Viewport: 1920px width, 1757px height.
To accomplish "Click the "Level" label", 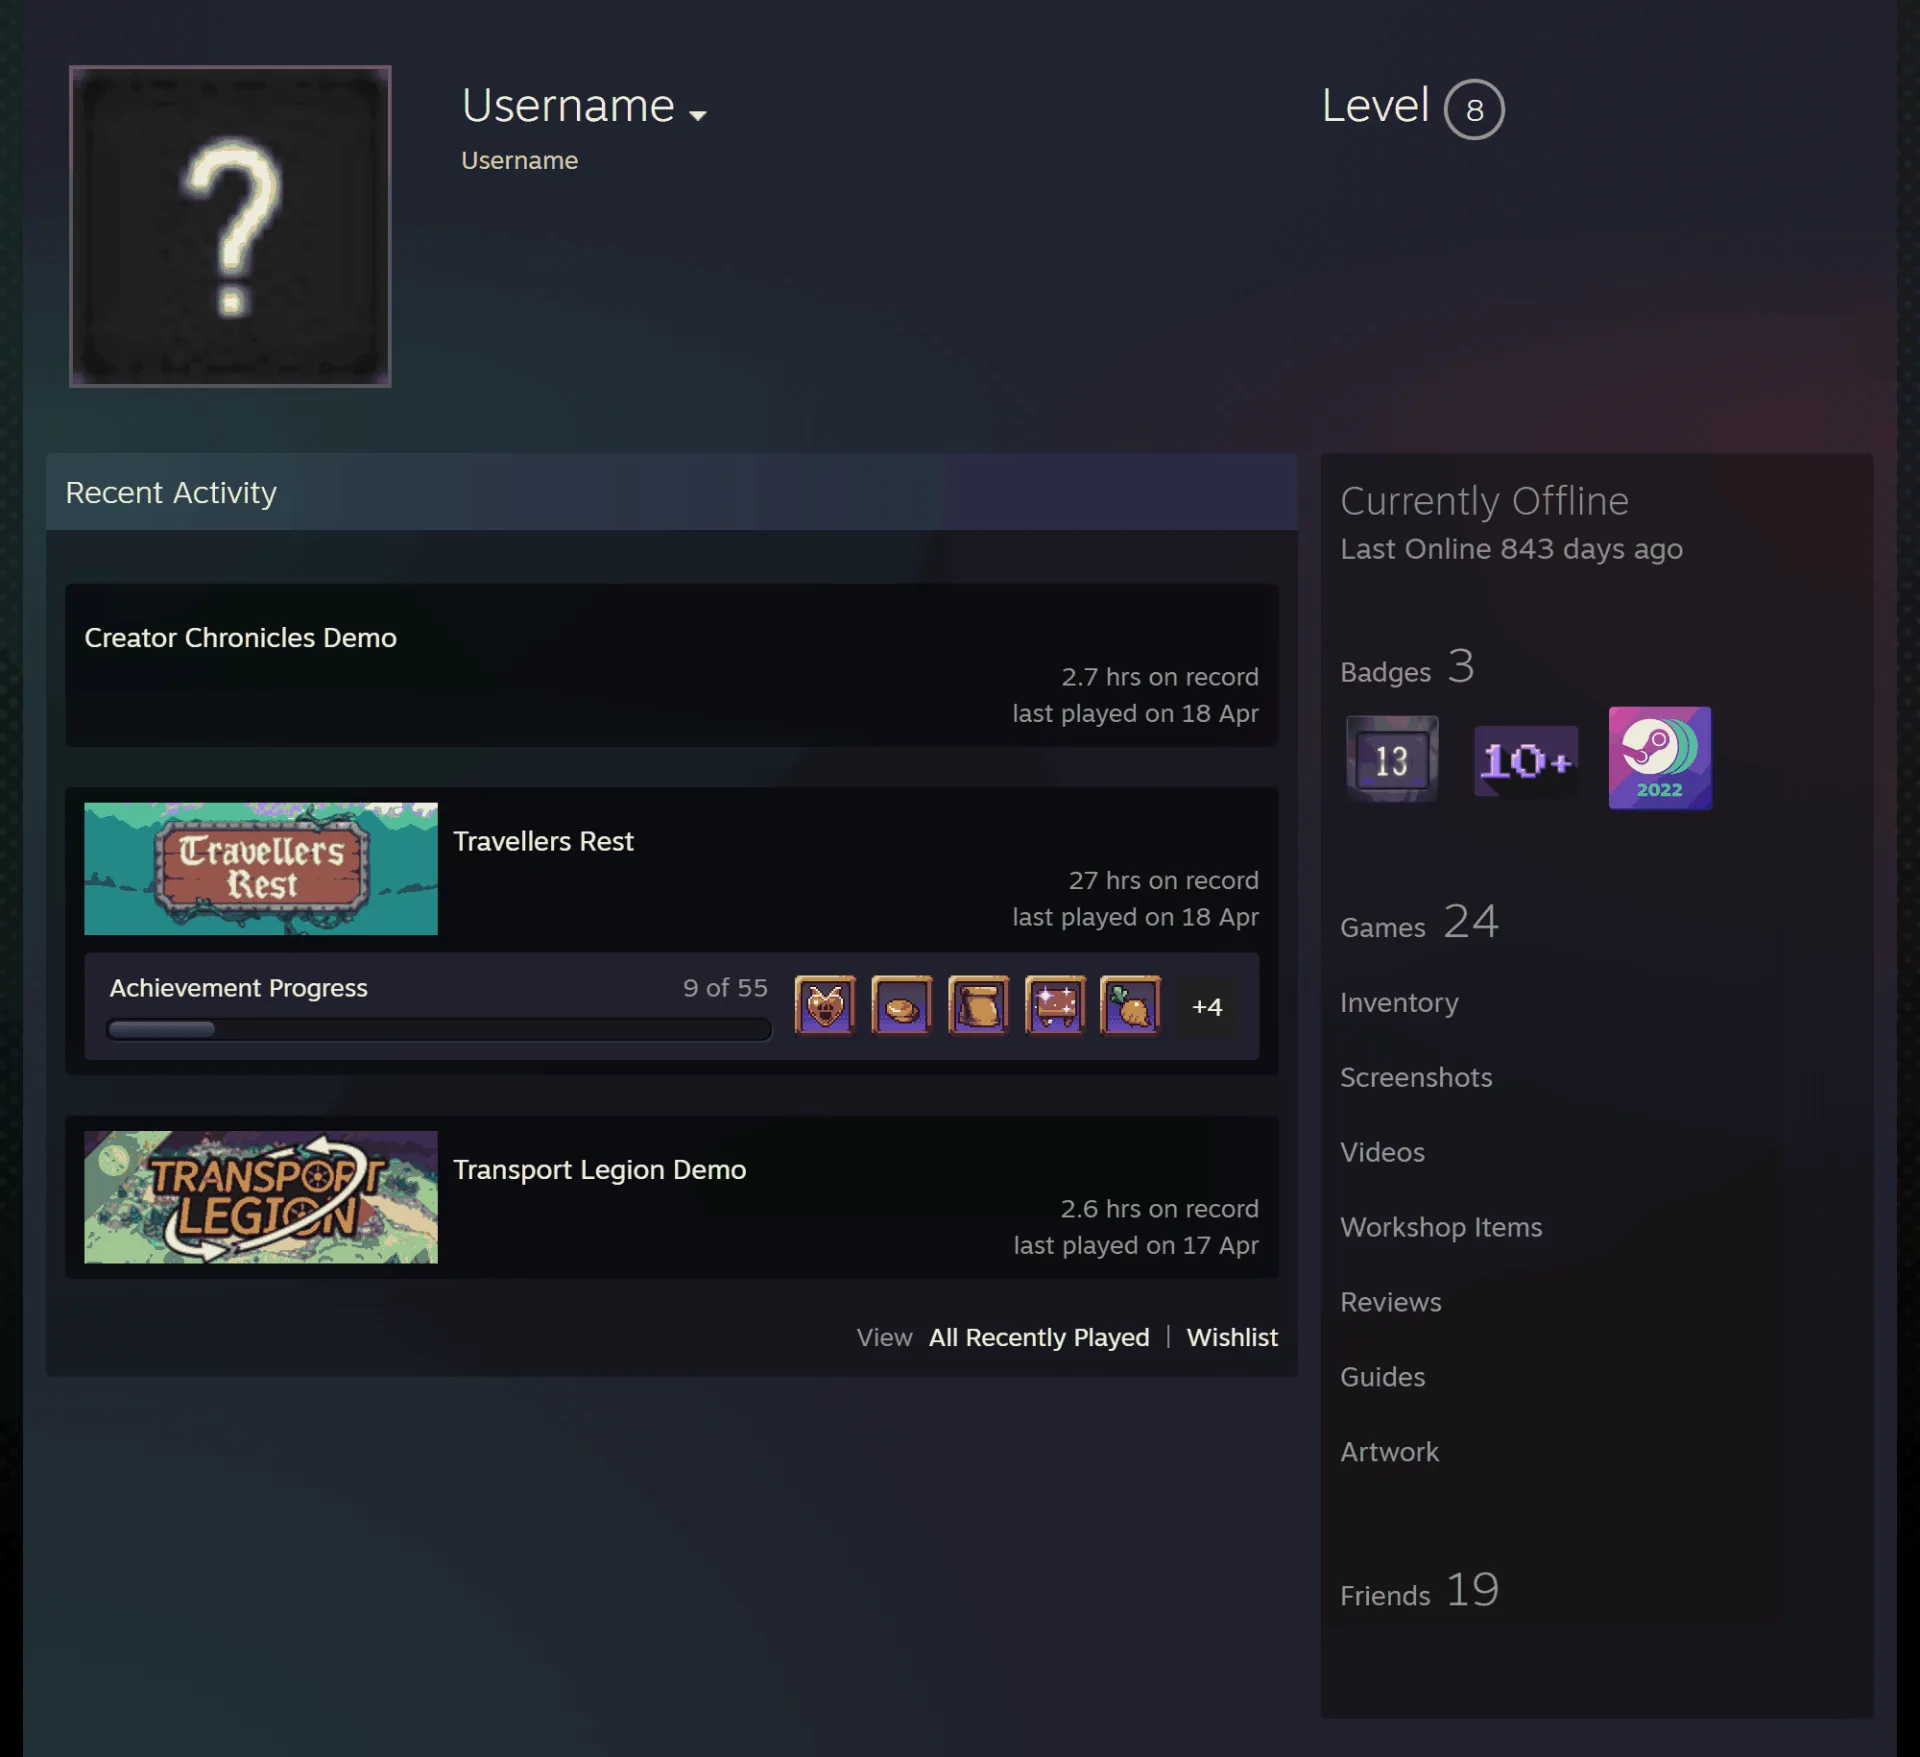I will click(x=1375, y=105).
